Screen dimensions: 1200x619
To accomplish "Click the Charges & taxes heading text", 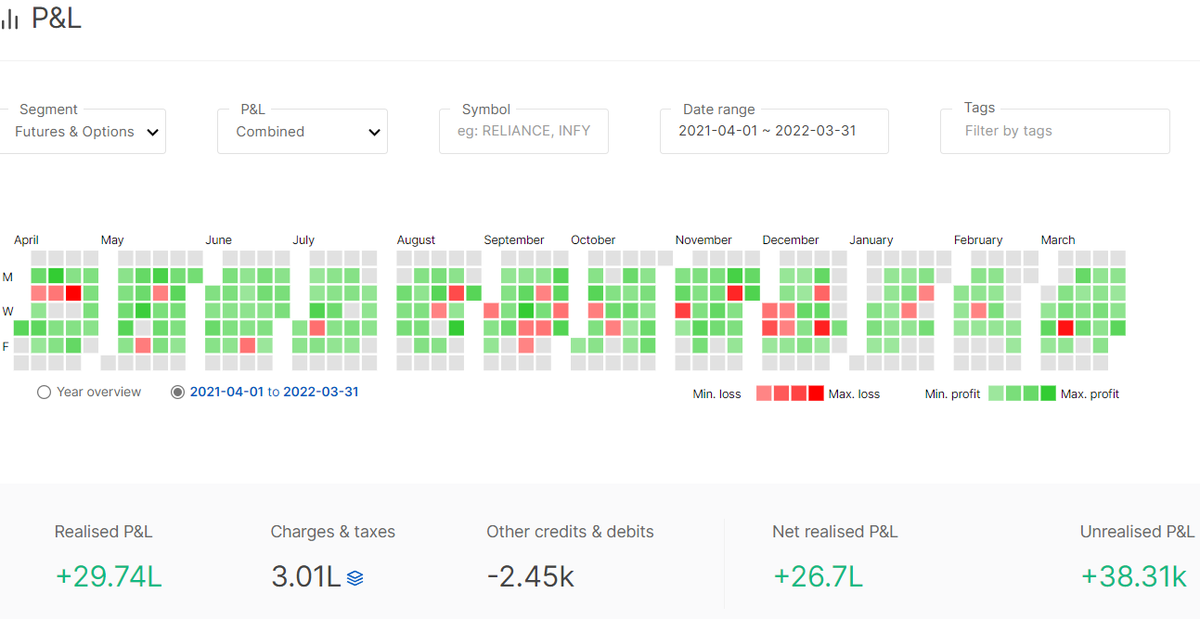I will click(x=333, y=532).
